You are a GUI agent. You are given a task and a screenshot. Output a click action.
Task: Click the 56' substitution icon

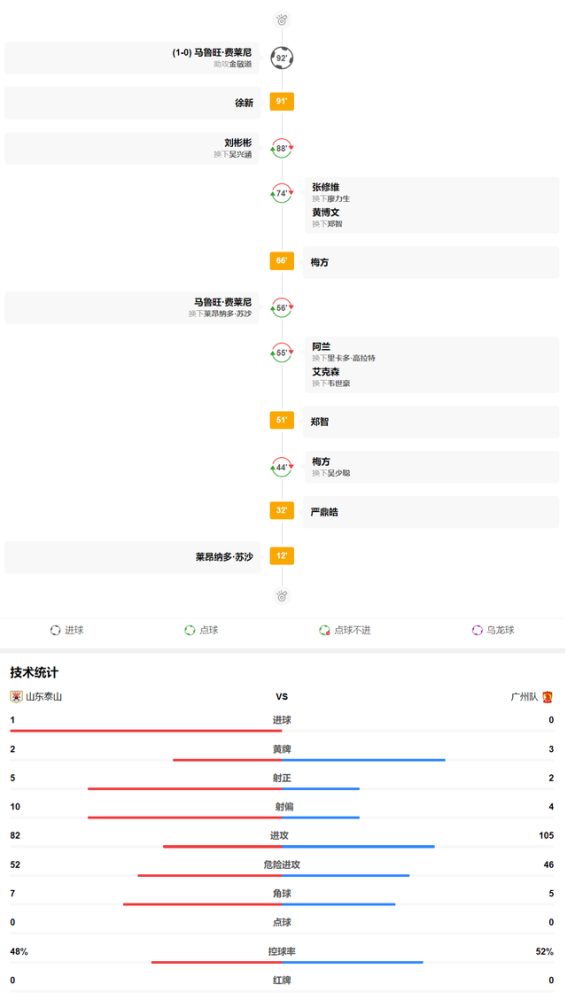click(282, 307)
